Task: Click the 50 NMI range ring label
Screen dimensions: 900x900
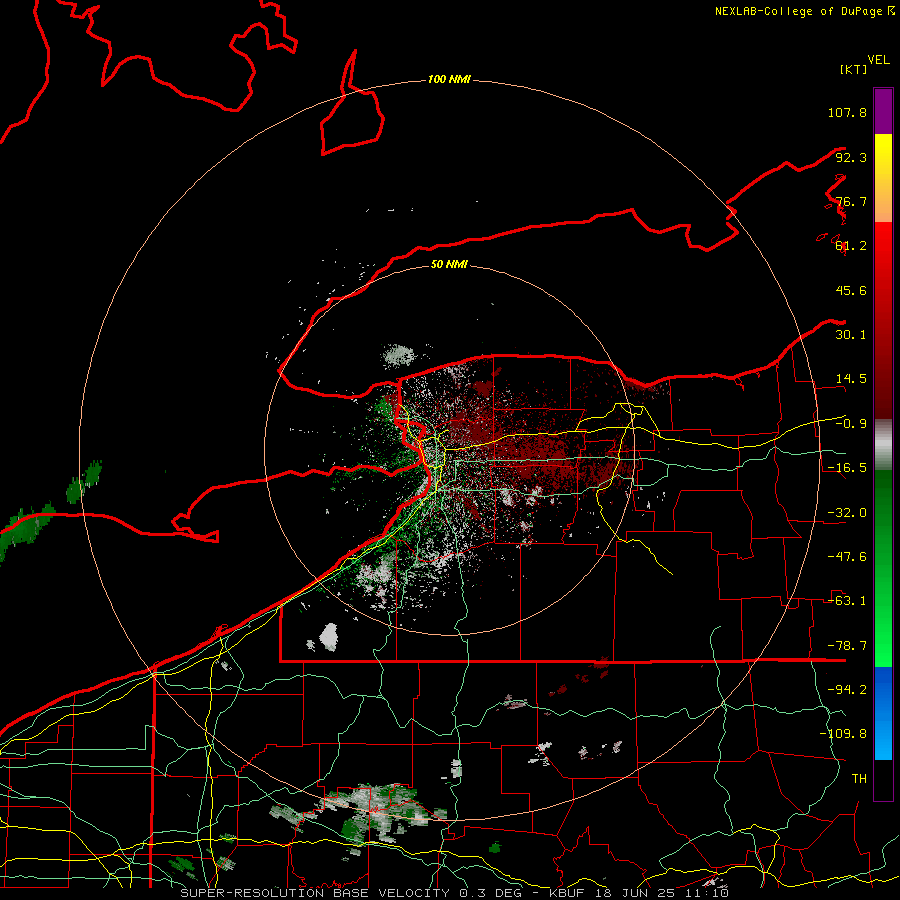Action: [449, 264]
